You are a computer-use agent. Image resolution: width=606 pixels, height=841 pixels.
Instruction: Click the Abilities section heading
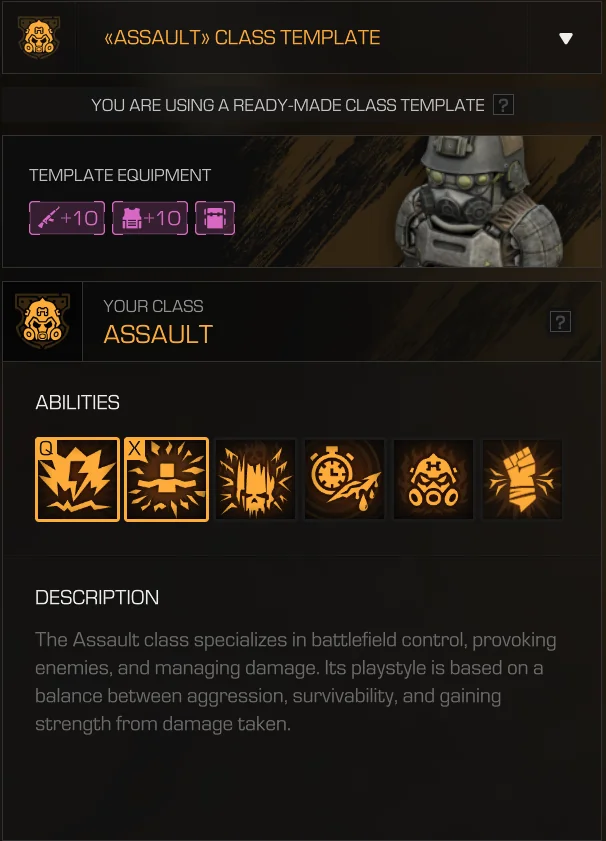pyautogui.click(x=77, y=402)
